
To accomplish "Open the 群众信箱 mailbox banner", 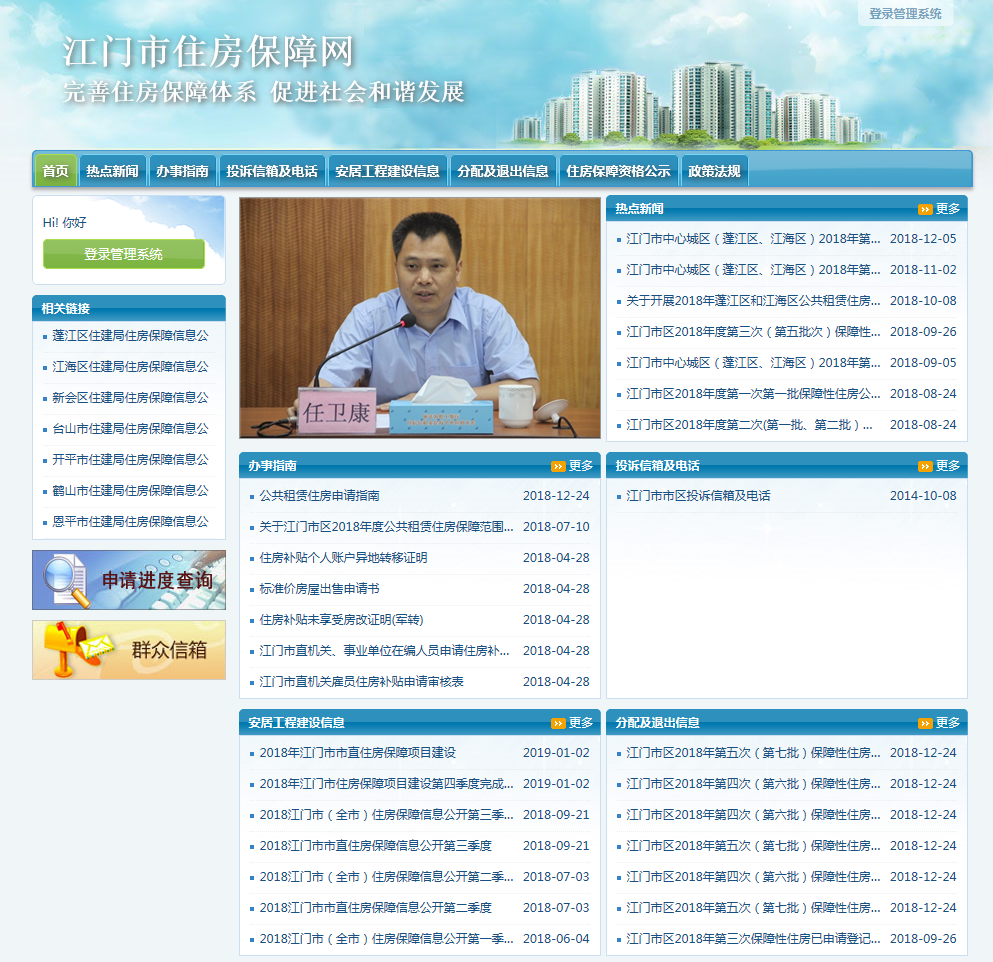I will [129, 650].
